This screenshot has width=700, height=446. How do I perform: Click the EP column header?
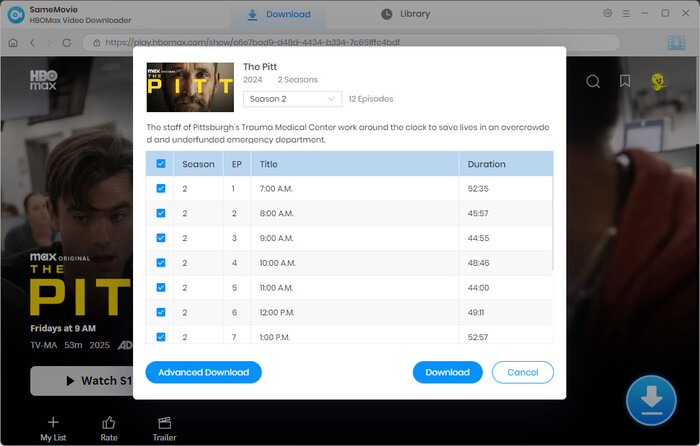pos(237,164)
